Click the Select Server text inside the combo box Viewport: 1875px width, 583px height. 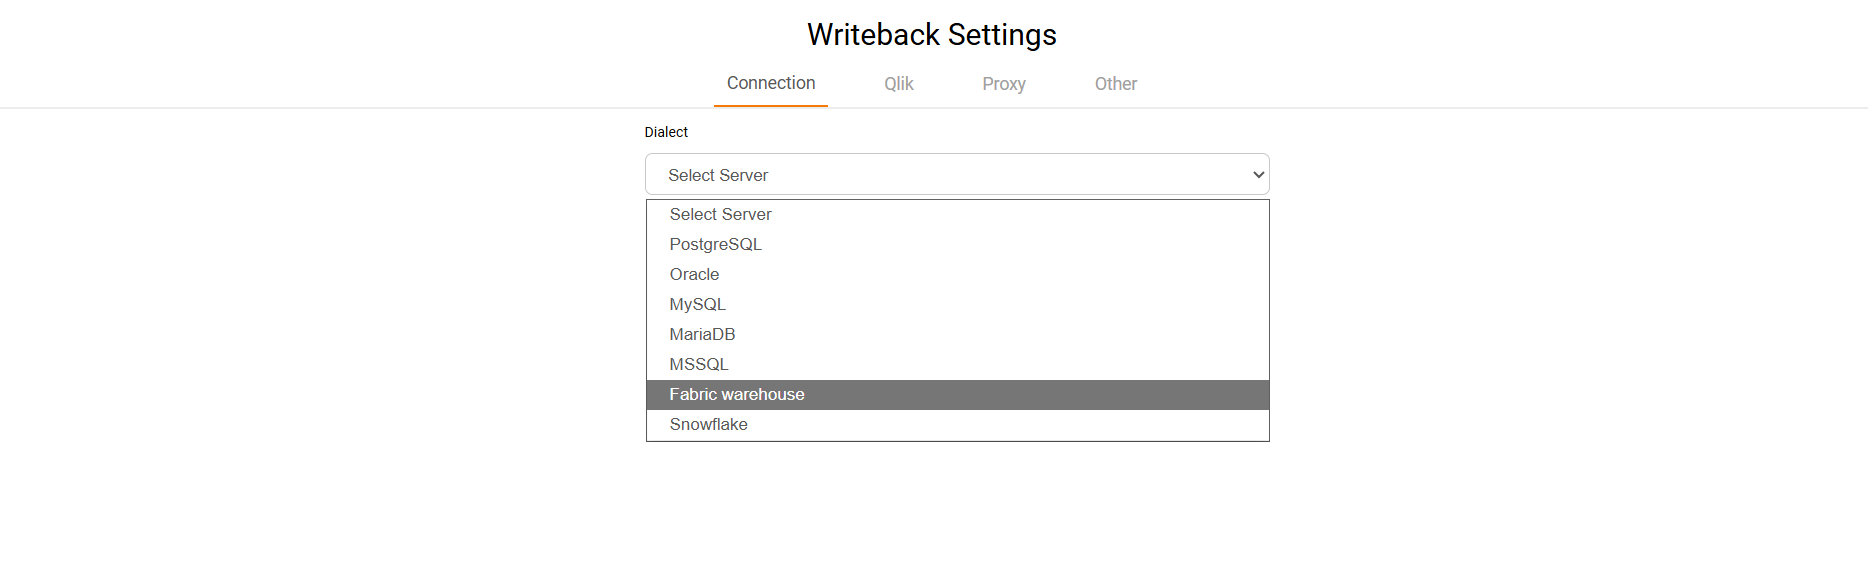tap(717, 174)
